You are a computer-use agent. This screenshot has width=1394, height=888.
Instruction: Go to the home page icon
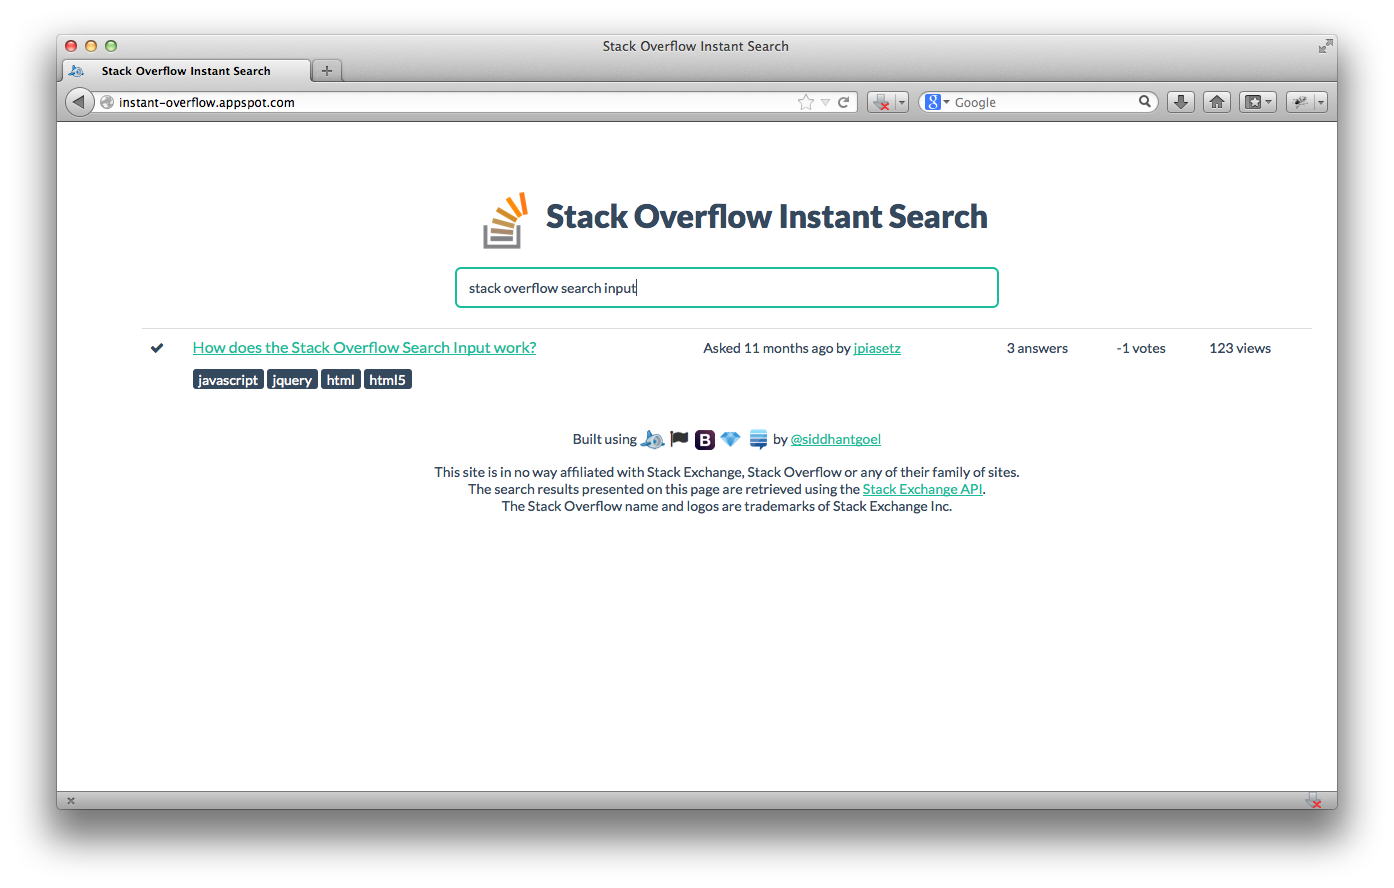pyautogui.click(x=1217, y=102)
